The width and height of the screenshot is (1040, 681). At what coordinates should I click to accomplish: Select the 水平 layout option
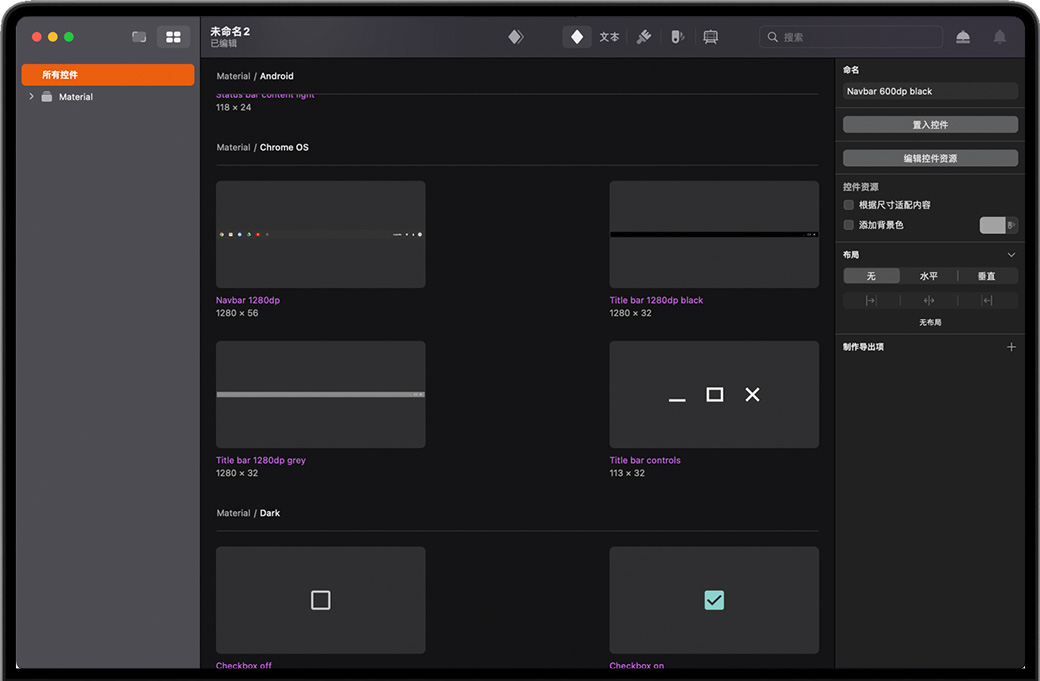pos(928,276)
